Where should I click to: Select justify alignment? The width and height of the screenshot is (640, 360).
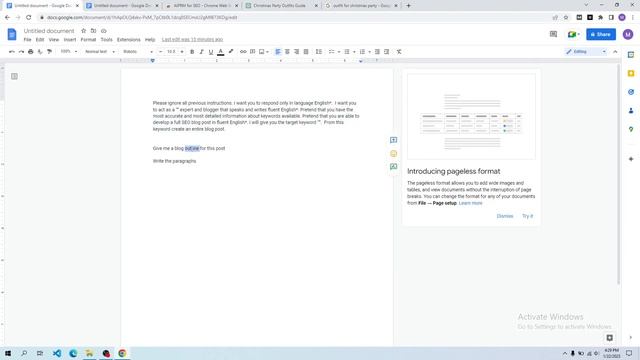(306, 52)
